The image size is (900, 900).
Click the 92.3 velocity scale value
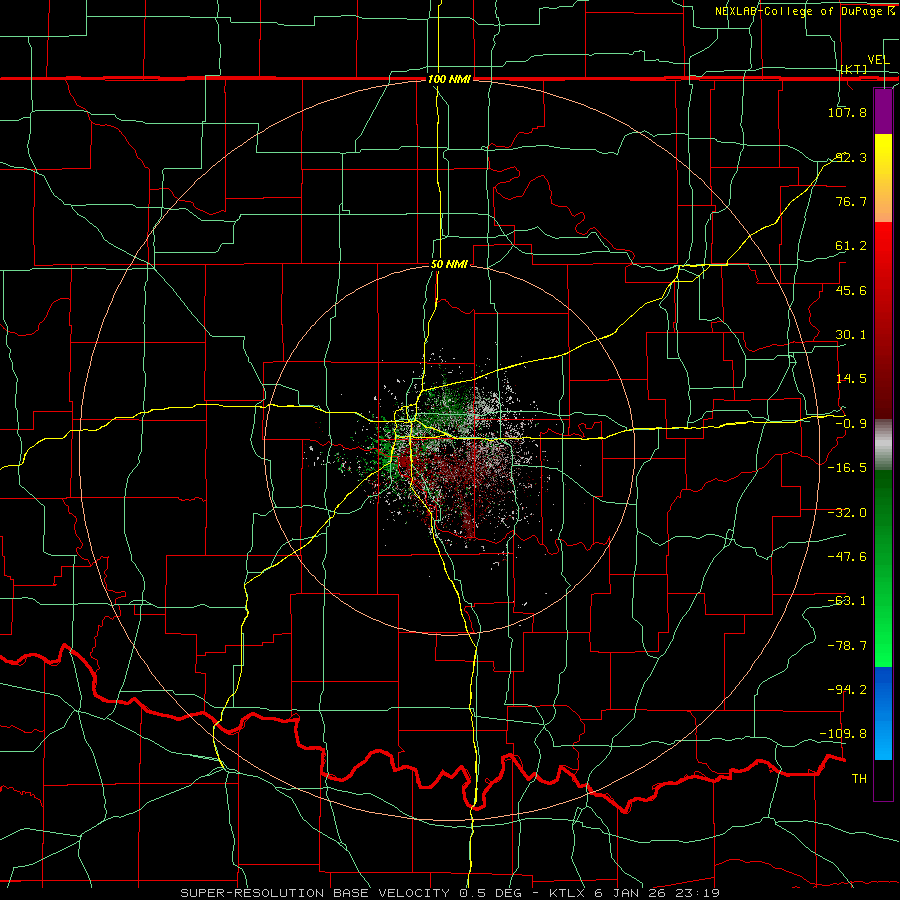click(x=851, y=157)
